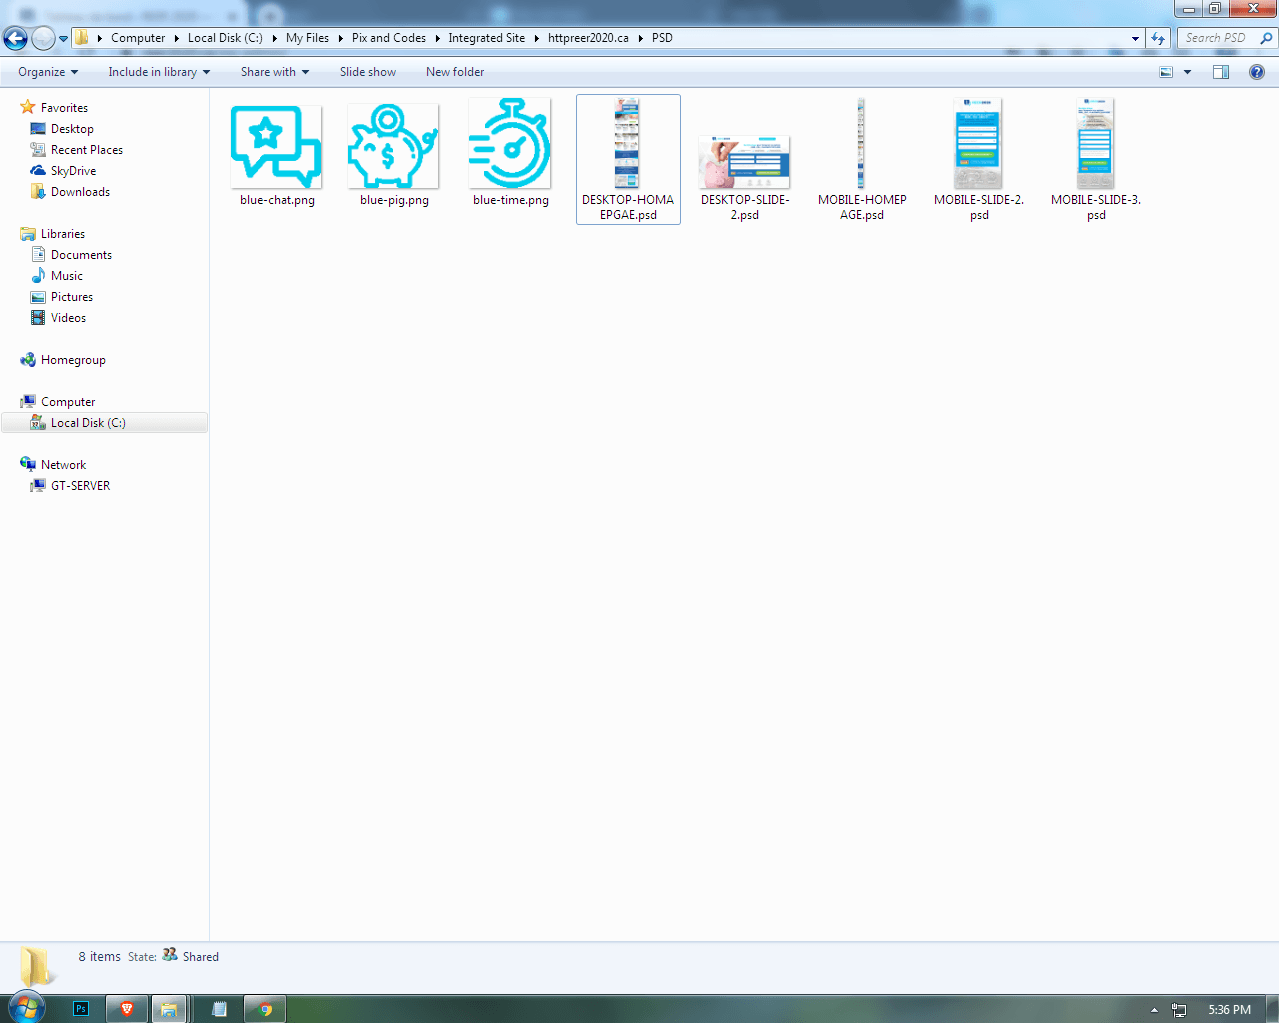Open the view options dropdown arrow
The image size is (1279, 1023).
(x=1187, y=72)
